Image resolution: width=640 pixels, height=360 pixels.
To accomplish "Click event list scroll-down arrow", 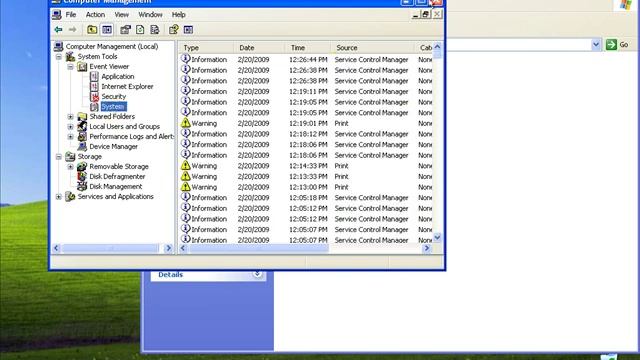I will pos(437,238).
